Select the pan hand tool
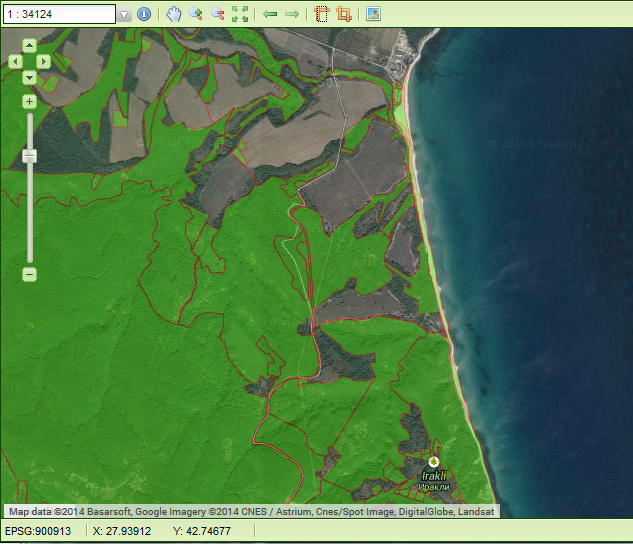 174,14
